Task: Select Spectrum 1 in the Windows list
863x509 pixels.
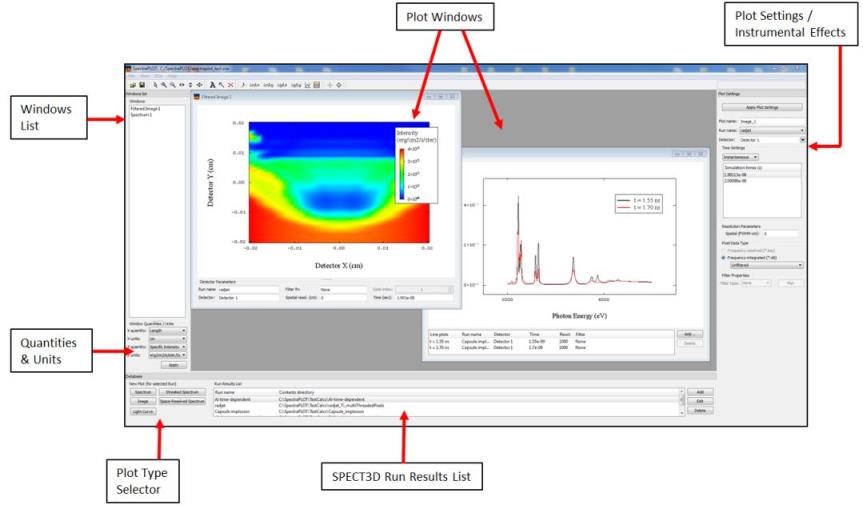Action: pyautogui.click(x=143, y=114)
